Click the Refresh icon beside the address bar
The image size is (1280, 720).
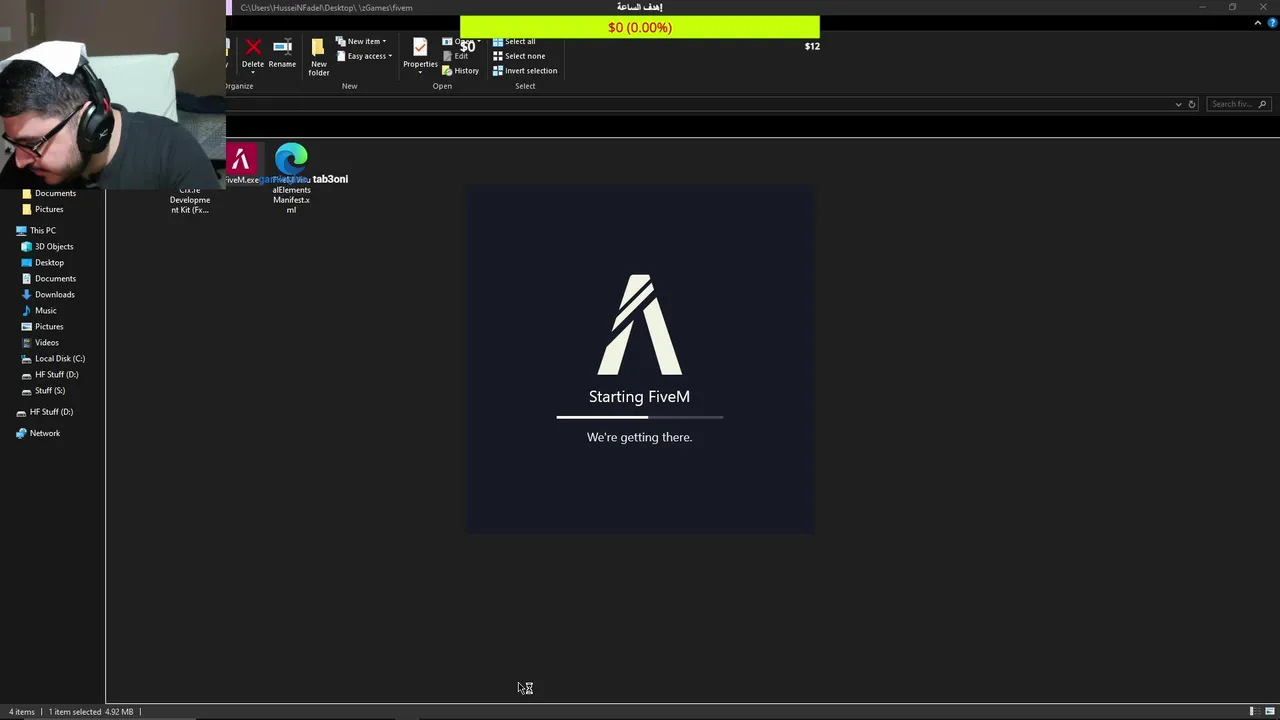click(1191, 104)
